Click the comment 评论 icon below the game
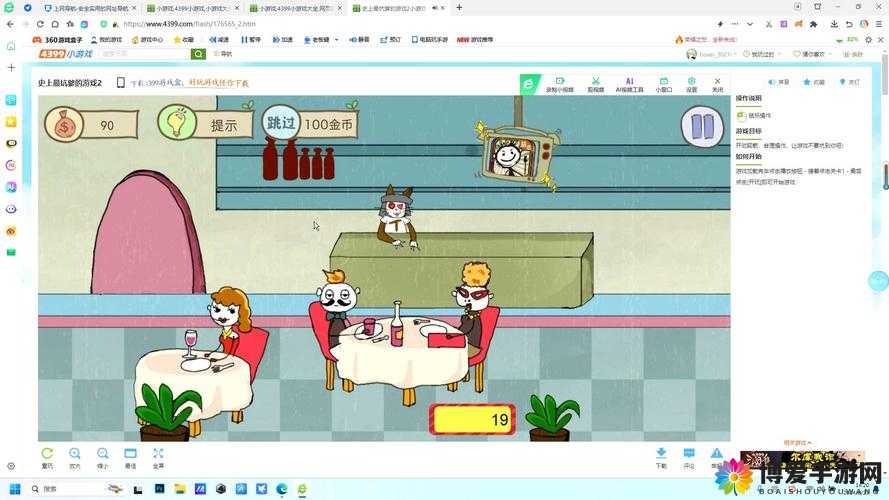 [x=689, y=457]
